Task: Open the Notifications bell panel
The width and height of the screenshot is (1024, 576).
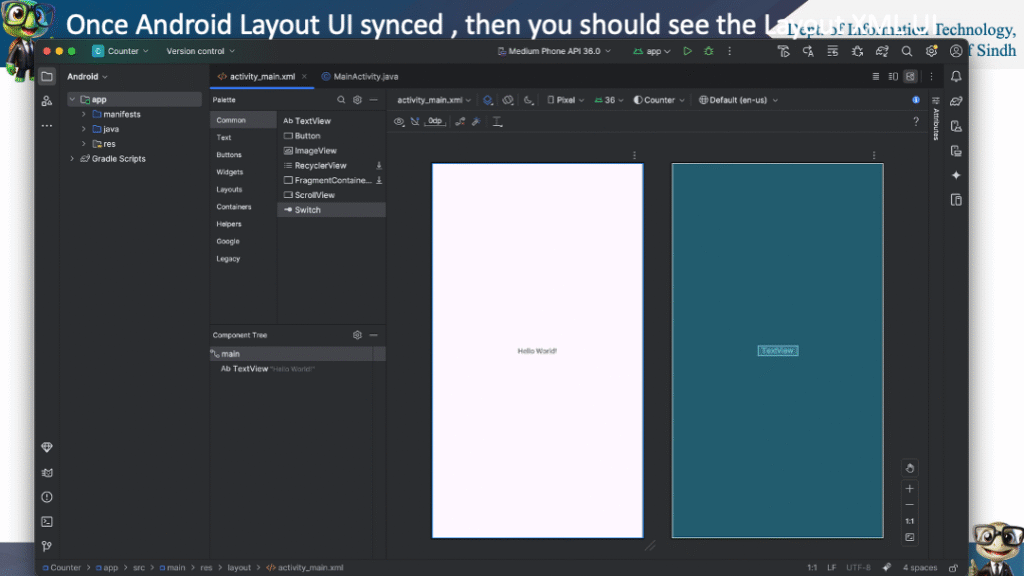Action: (x=956, y=76)
